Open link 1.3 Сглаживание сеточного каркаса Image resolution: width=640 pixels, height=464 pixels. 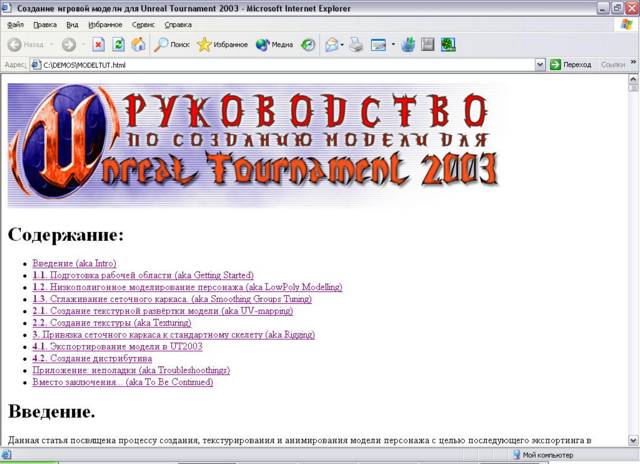(172, 299)
